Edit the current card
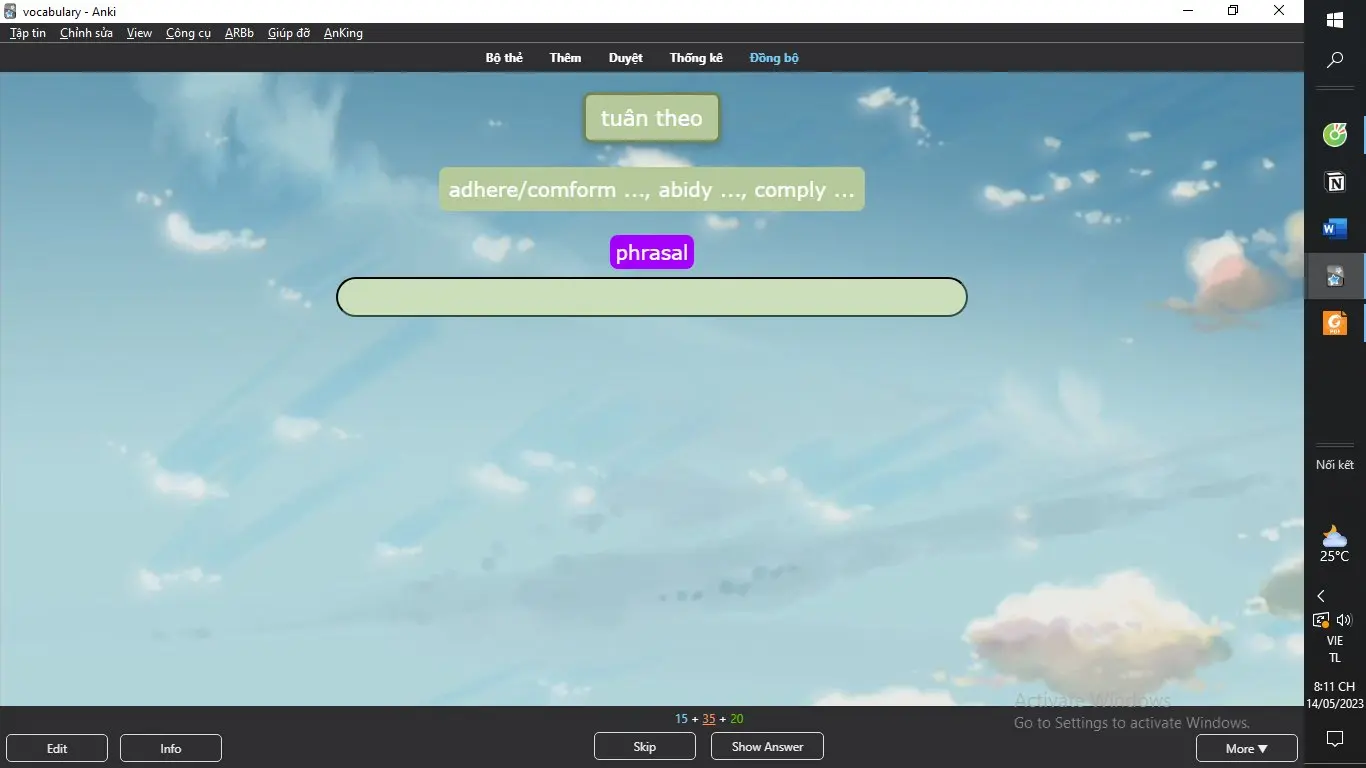 57,748
